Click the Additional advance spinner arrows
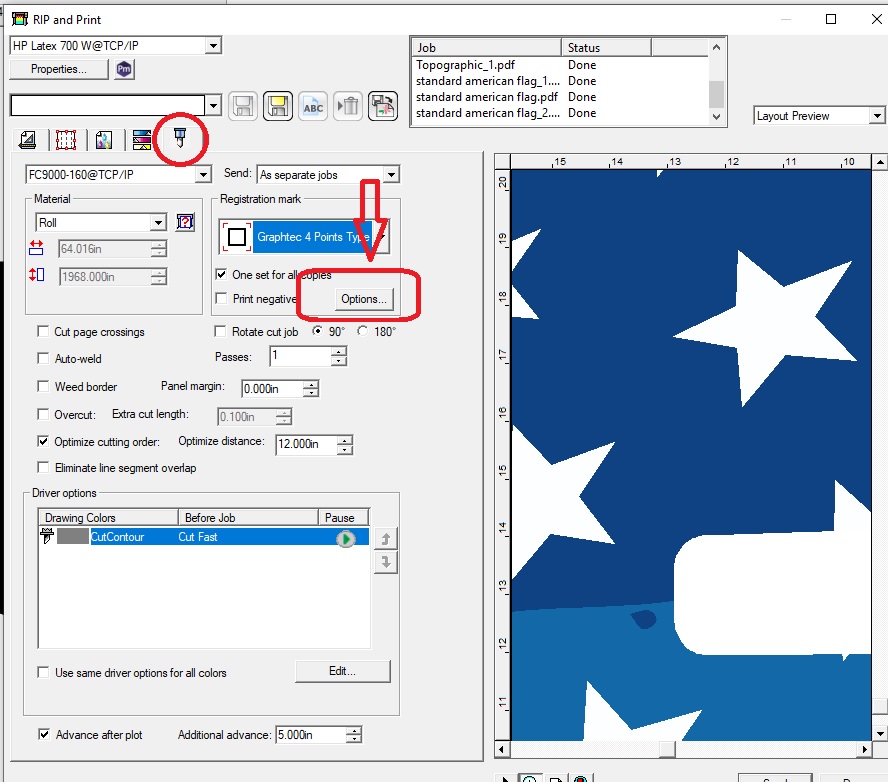The height and width of the screenshot is (782, 888). 354,735
